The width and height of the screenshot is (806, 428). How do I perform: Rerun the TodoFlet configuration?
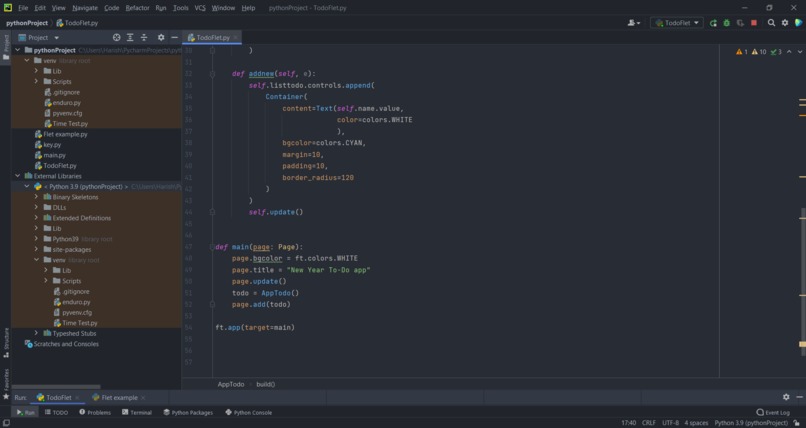tap(713, 23)
